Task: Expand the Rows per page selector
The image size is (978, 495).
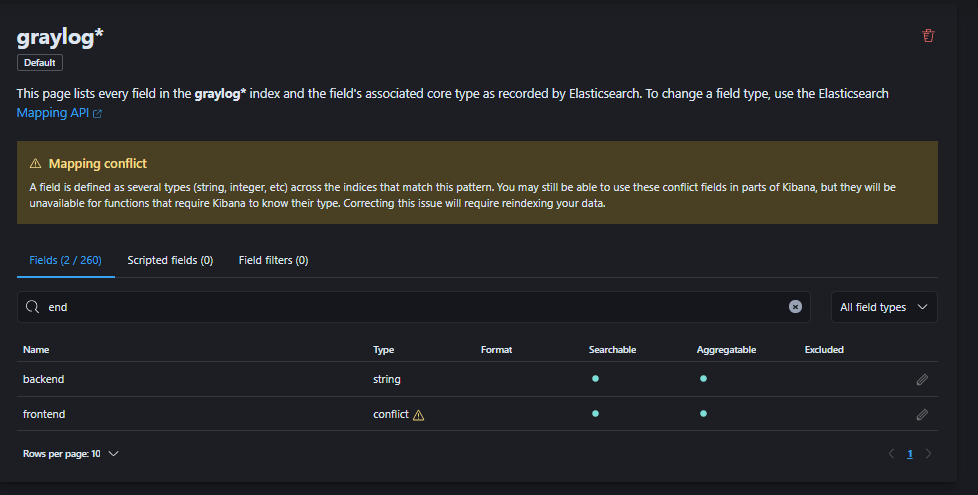Action: pos(70,454)
